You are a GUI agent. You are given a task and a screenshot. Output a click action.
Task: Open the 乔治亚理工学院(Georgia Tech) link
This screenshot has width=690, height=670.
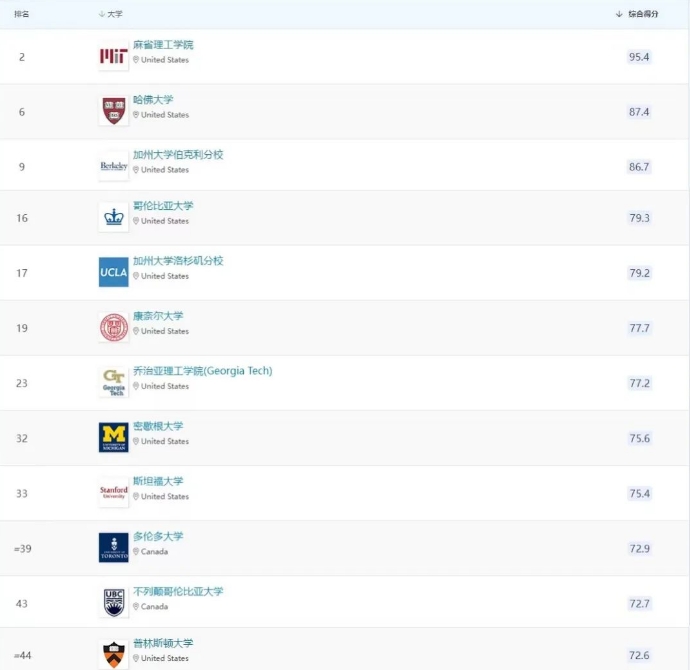coord(202,371)
